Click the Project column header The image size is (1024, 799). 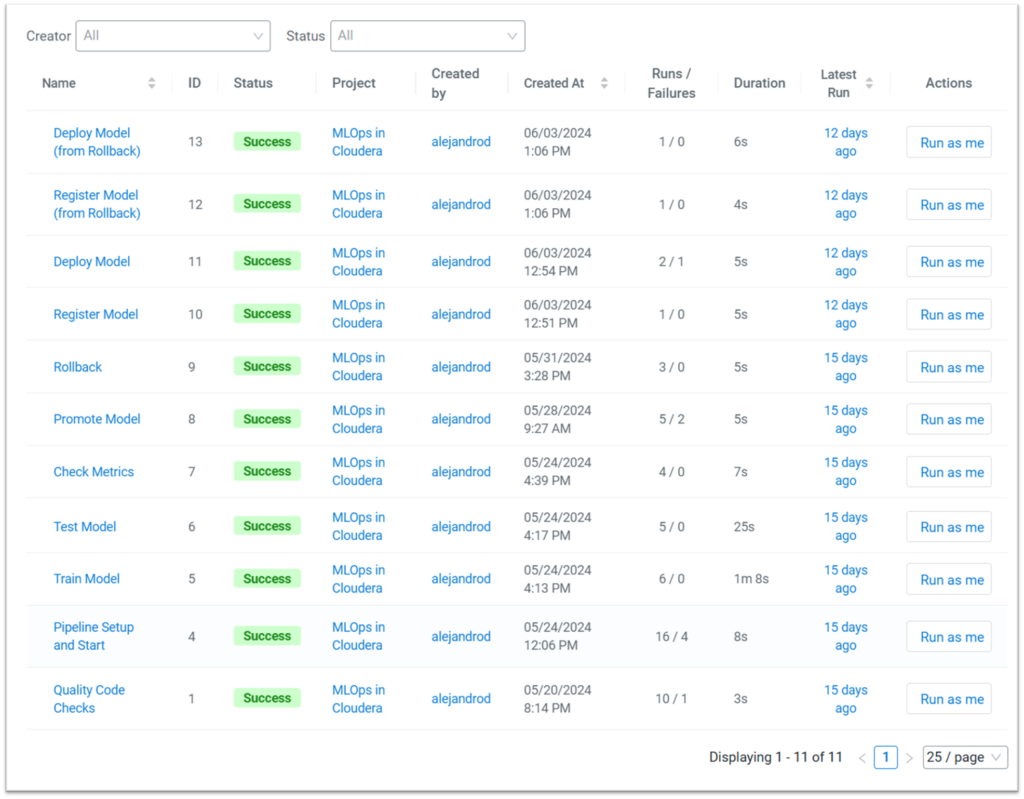pyautogui.click(x=353, y=83)
